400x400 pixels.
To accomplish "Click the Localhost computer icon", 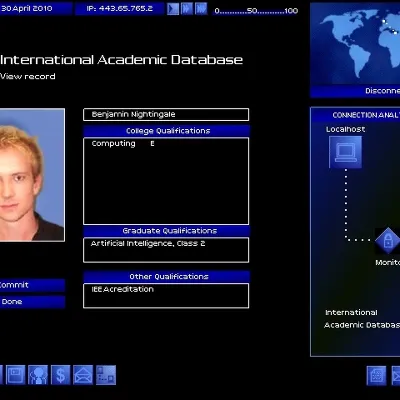I will (345, 152).
